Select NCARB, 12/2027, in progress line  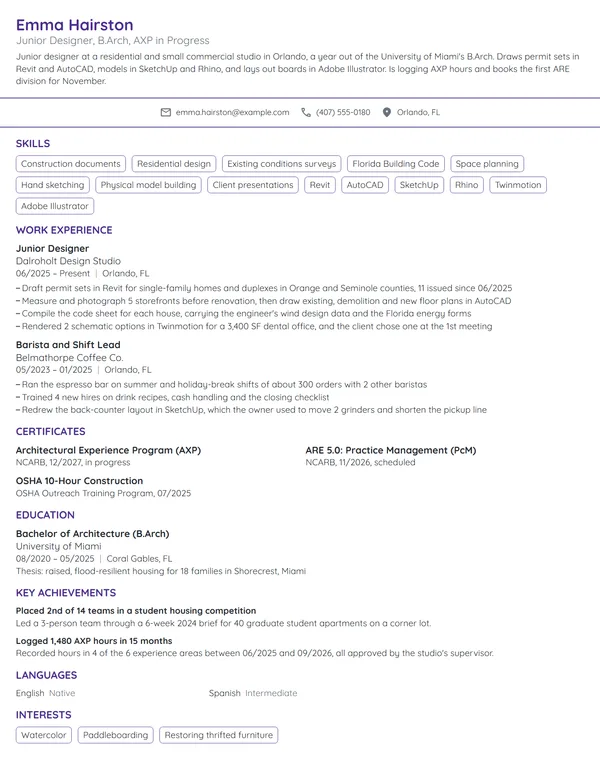[x=73, y=463]
